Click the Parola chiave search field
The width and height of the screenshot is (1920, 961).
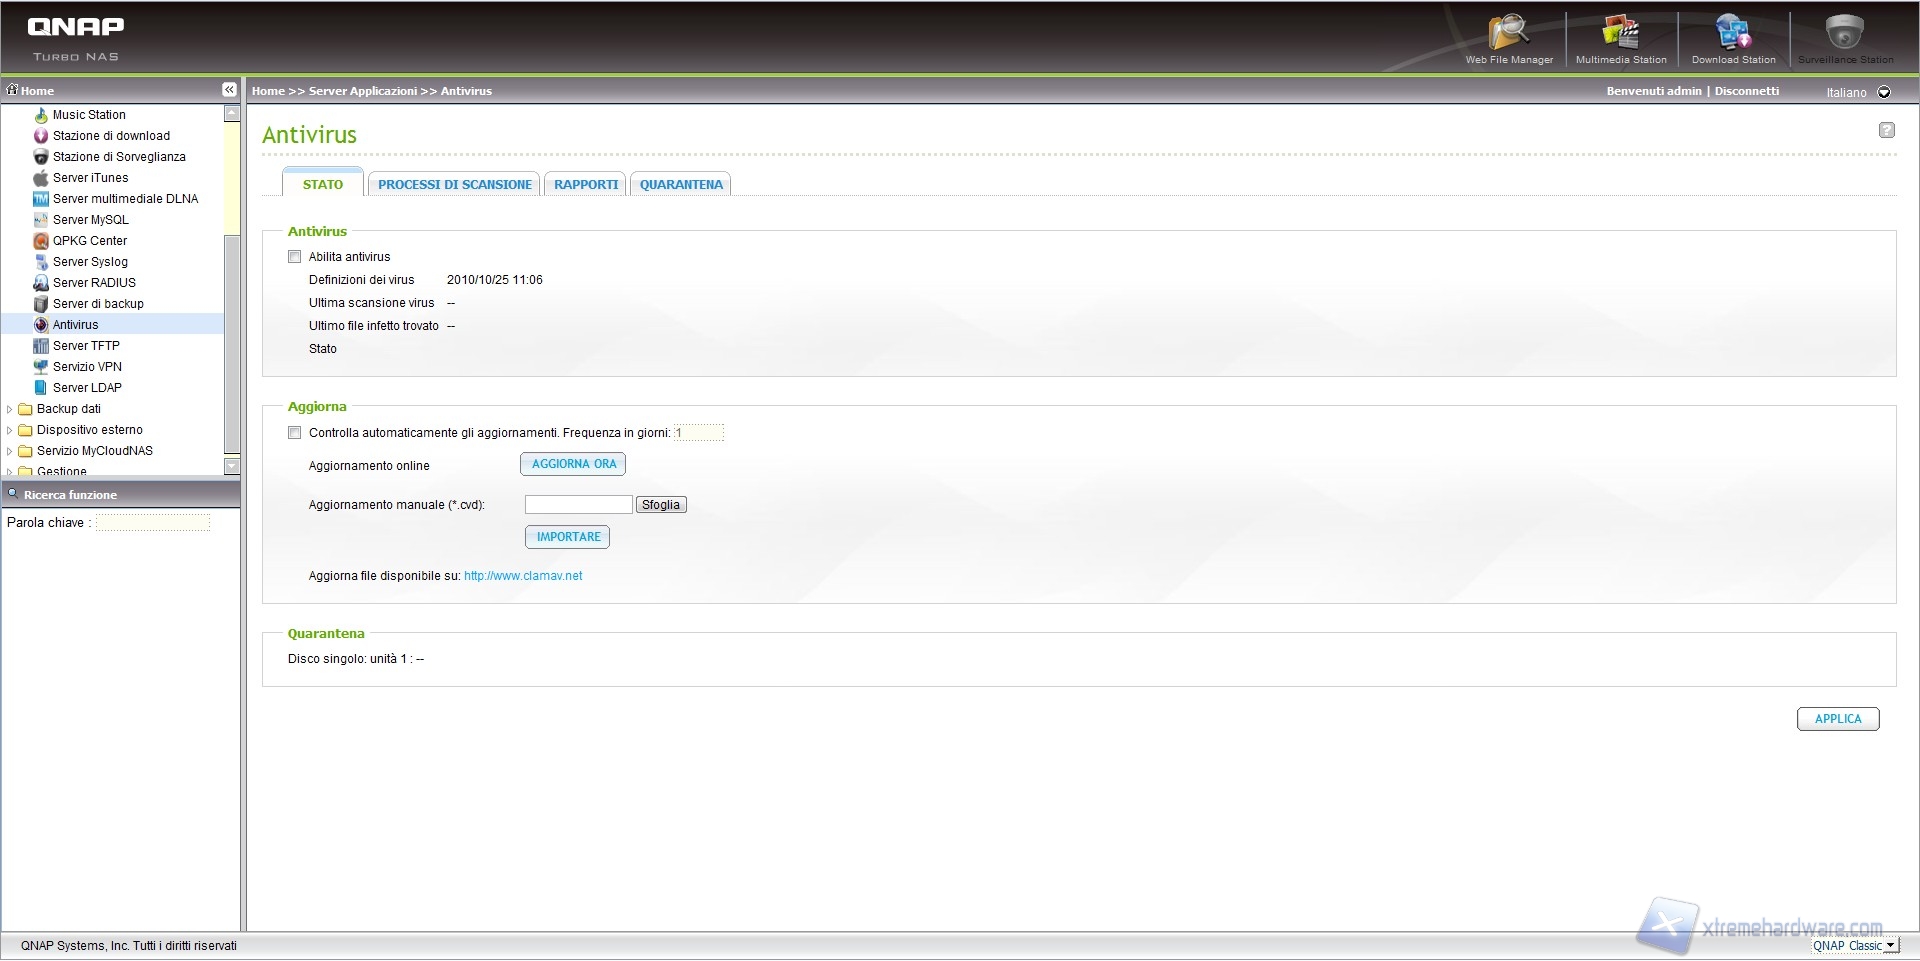click(153, 523)
